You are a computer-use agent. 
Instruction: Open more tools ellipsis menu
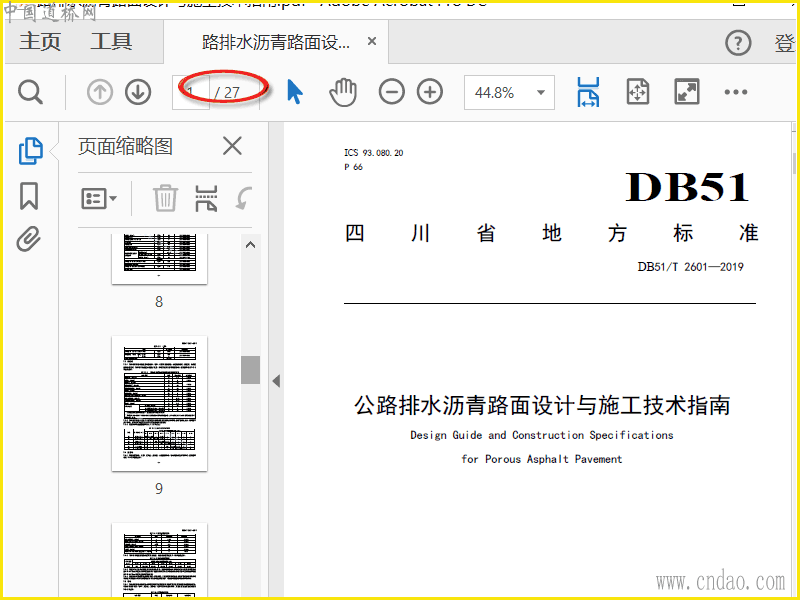pos(736,93)
